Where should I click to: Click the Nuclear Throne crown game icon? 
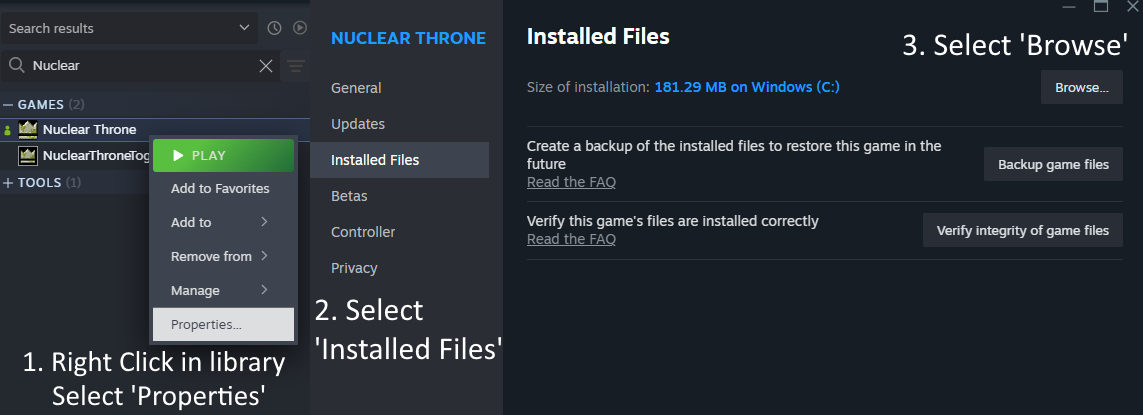pos(28,129)
